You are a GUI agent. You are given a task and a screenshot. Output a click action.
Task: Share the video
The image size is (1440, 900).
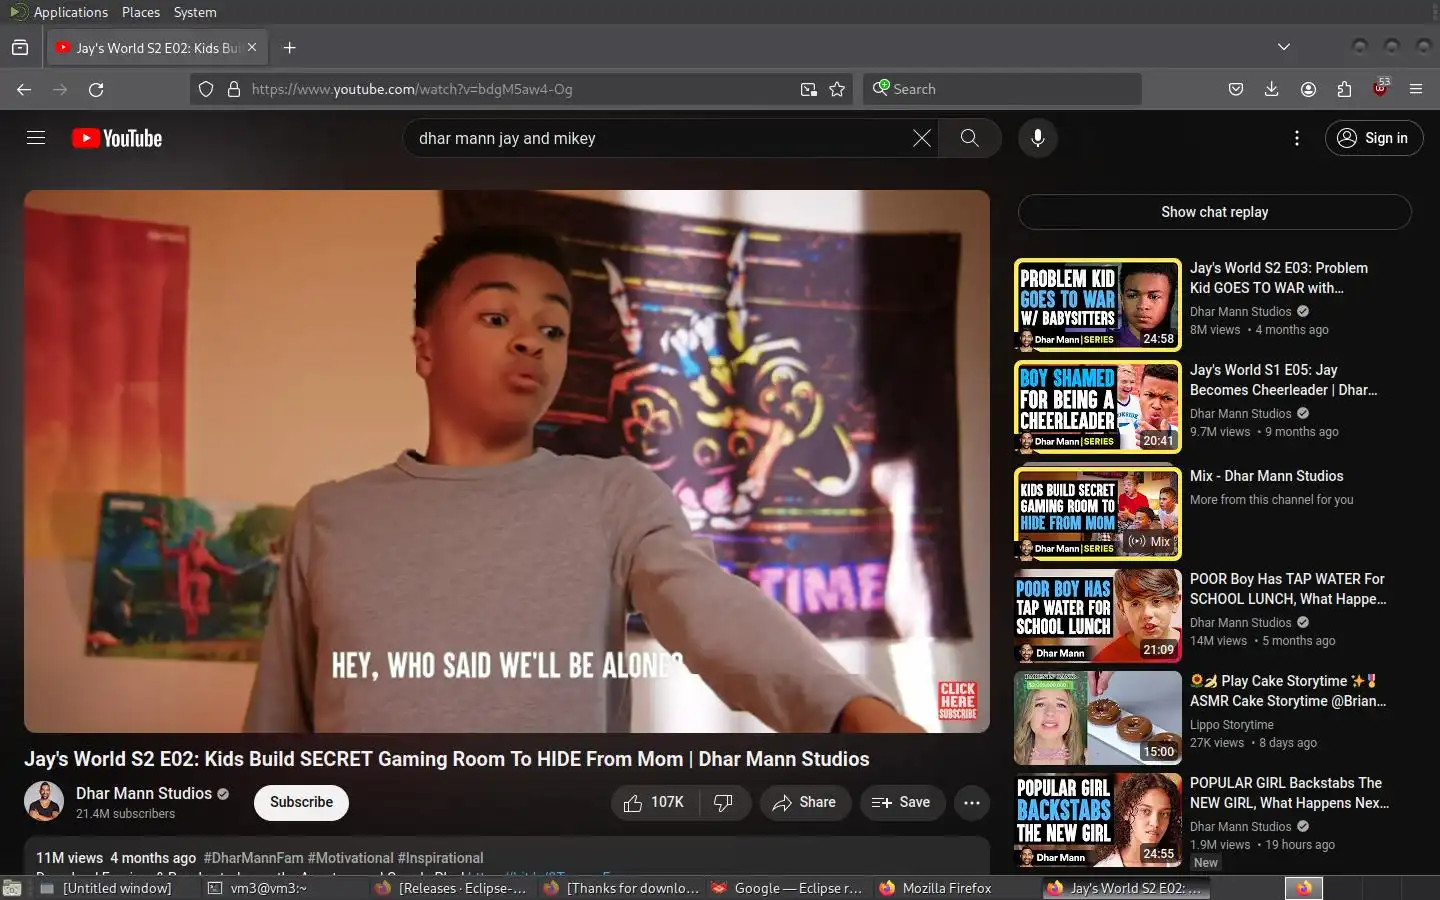805,802
